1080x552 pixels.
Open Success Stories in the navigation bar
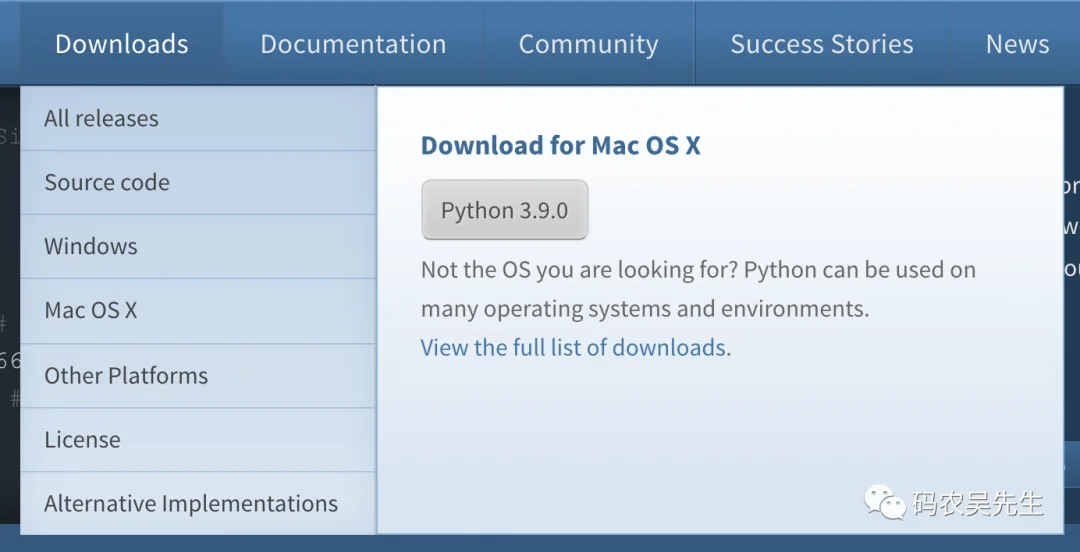point(822,44)
